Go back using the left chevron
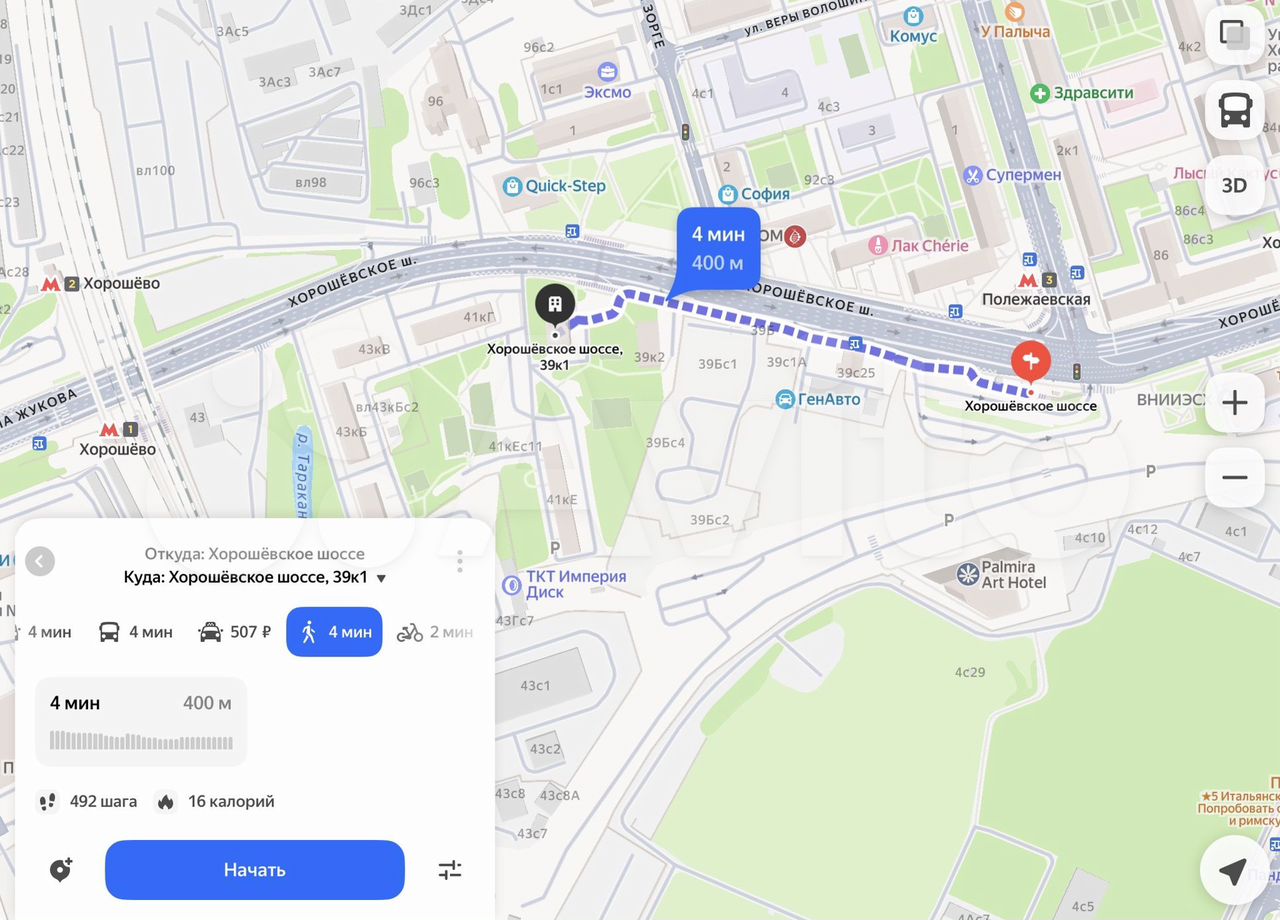The width and height of the screenshot is (1280, 920). pos(40,562)
